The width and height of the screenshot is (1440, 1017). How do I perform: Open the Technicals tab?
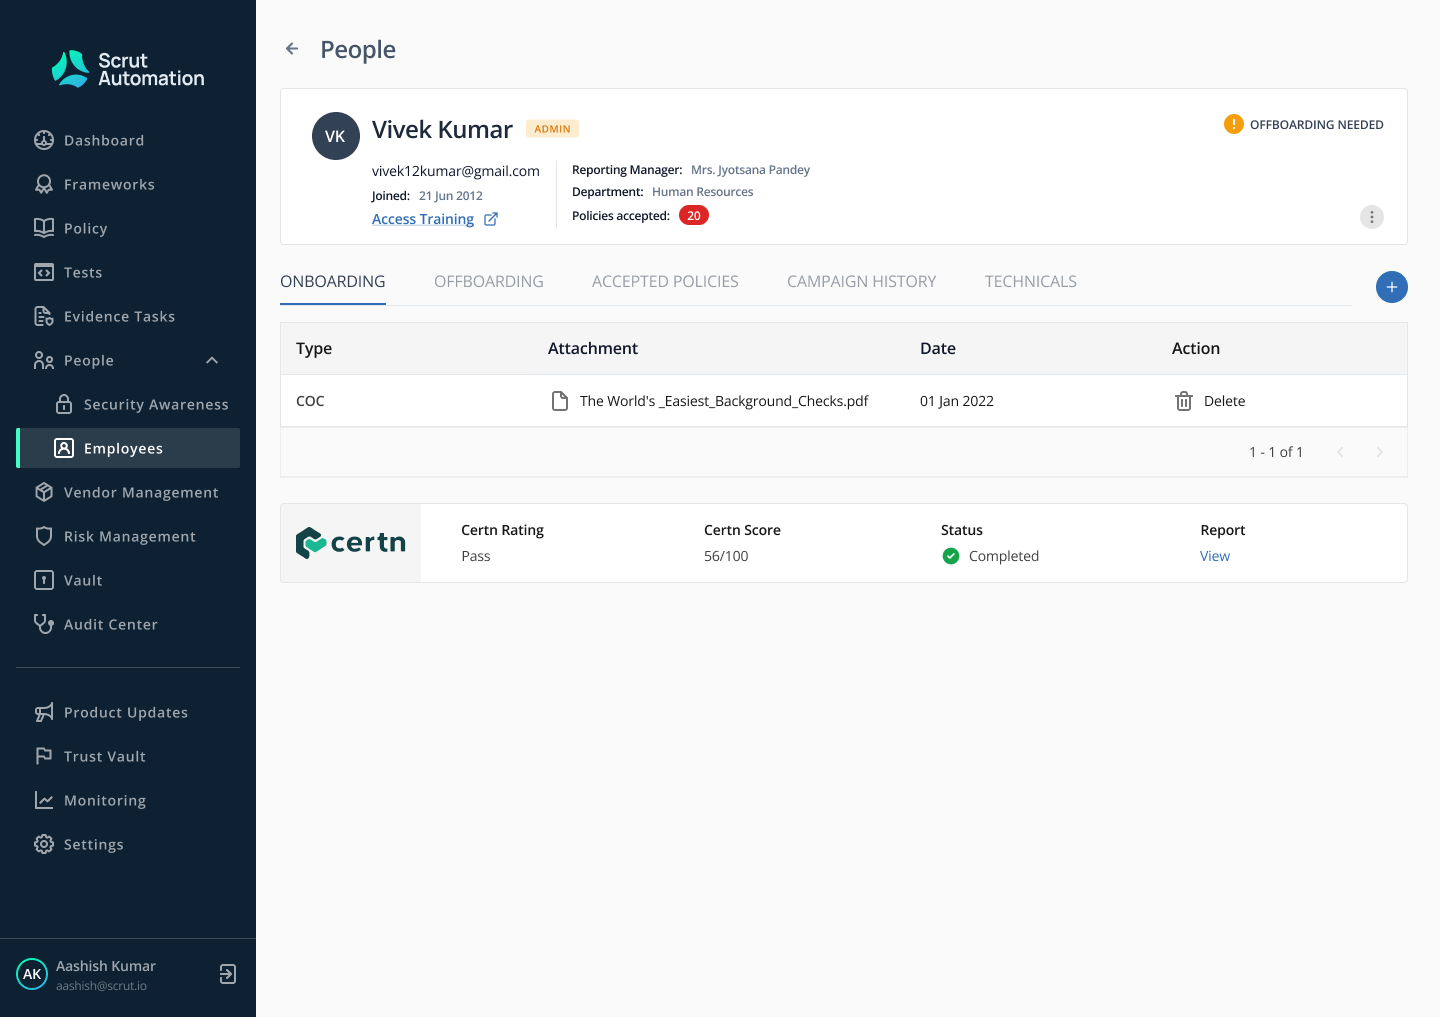click(x=1031, y=282)
